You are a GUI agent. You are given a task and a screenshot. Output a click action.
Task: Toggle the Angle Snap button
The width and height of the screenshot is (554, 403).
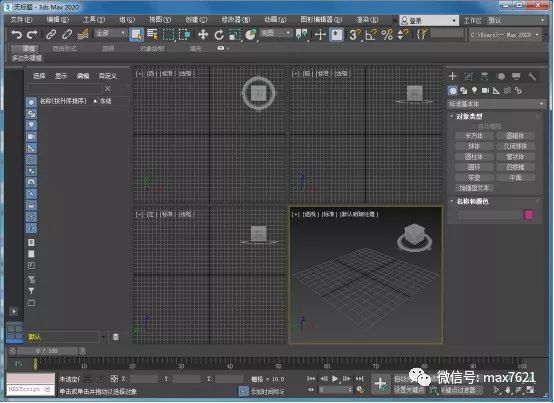371,34
